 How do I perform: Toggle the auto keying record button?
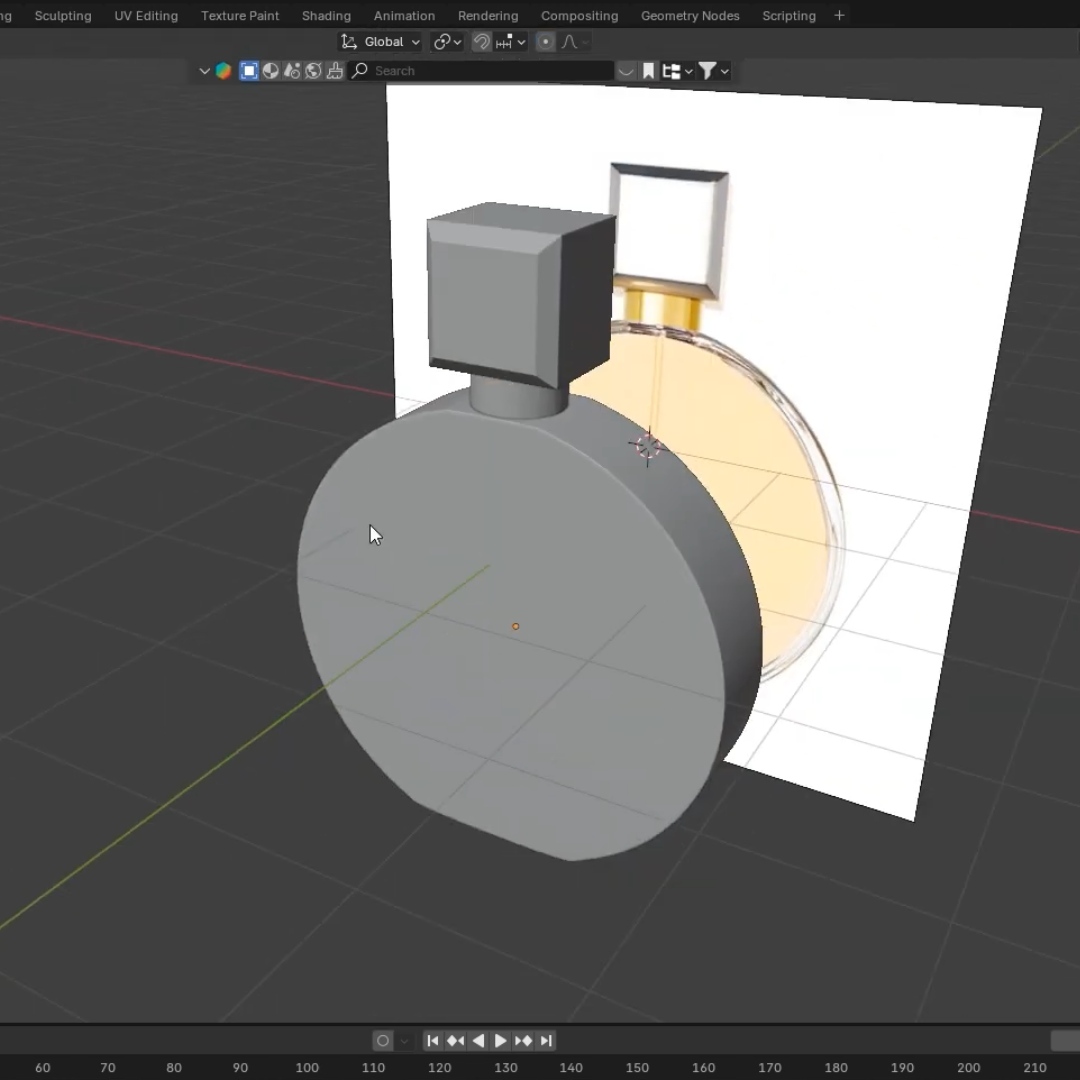coord(382,1041)
